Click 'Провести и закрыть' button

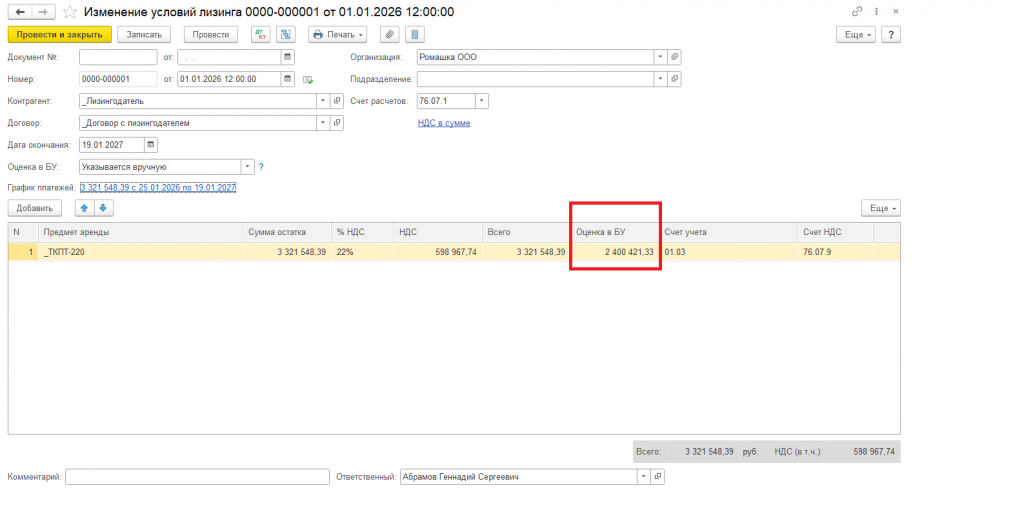tap(59, 35)
